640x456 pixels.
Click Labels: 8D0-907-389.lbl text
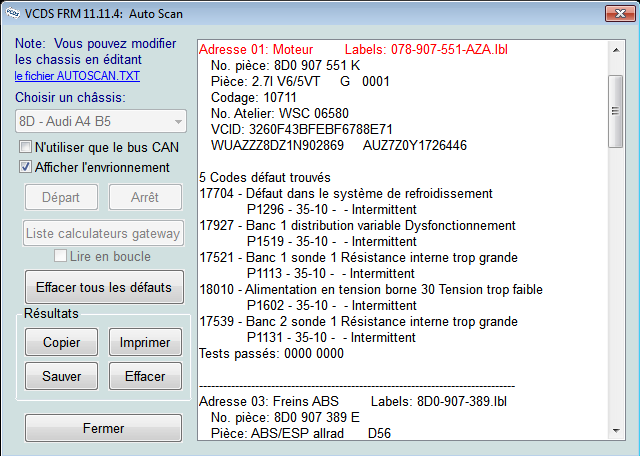coord(439,401)
